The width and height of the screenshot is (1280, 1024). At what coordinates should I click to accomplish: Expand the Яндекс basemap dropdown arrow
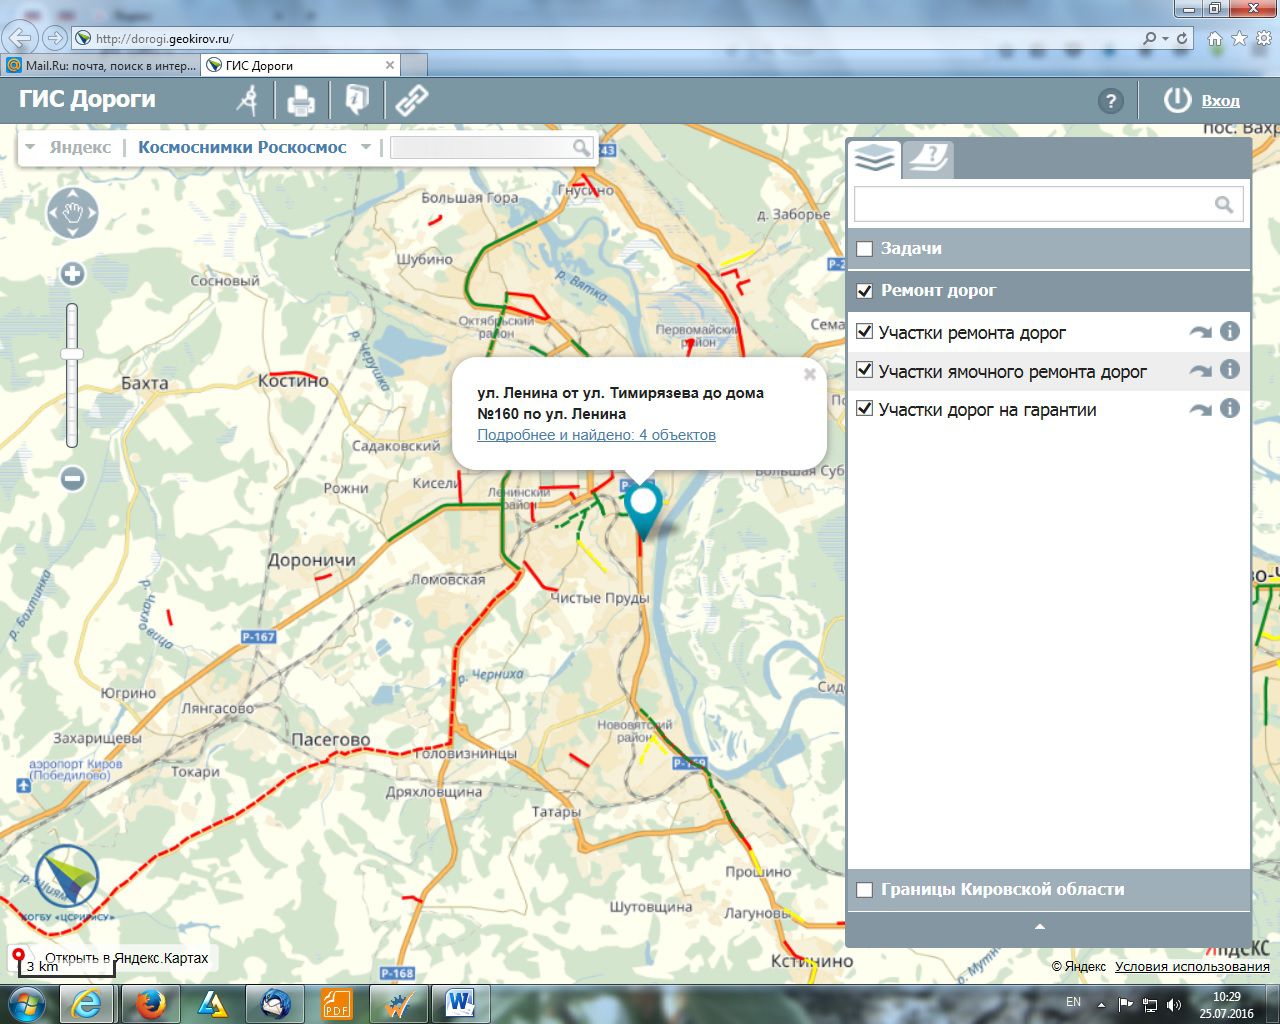click(x=30, y=147)
